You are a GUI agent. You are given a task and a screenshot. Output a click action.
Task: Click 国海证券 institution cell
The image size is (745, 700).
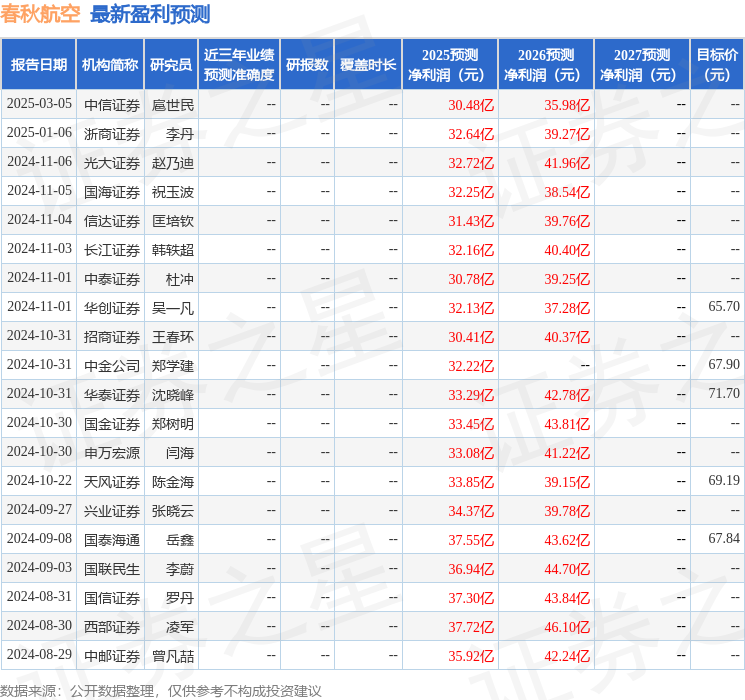pyautogui.click(x=112, y=192)
